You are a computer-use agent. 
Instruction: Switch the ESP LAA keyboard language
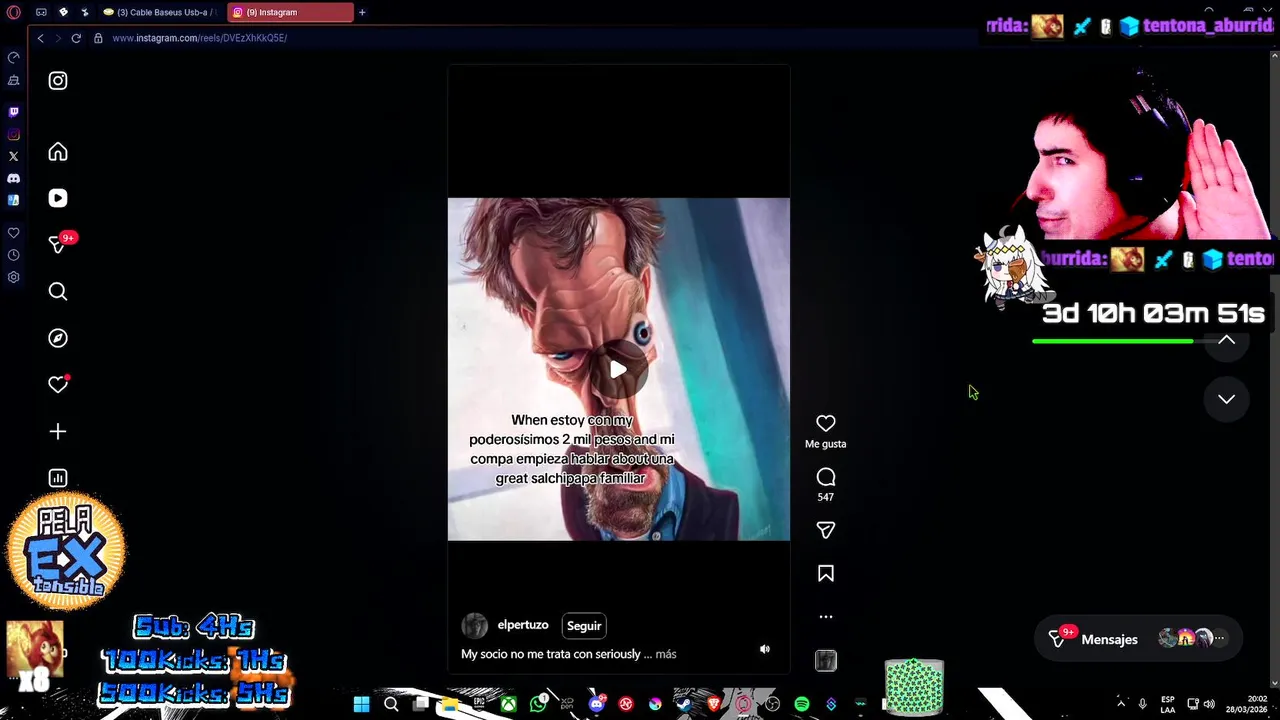[x=1167, y=704]
